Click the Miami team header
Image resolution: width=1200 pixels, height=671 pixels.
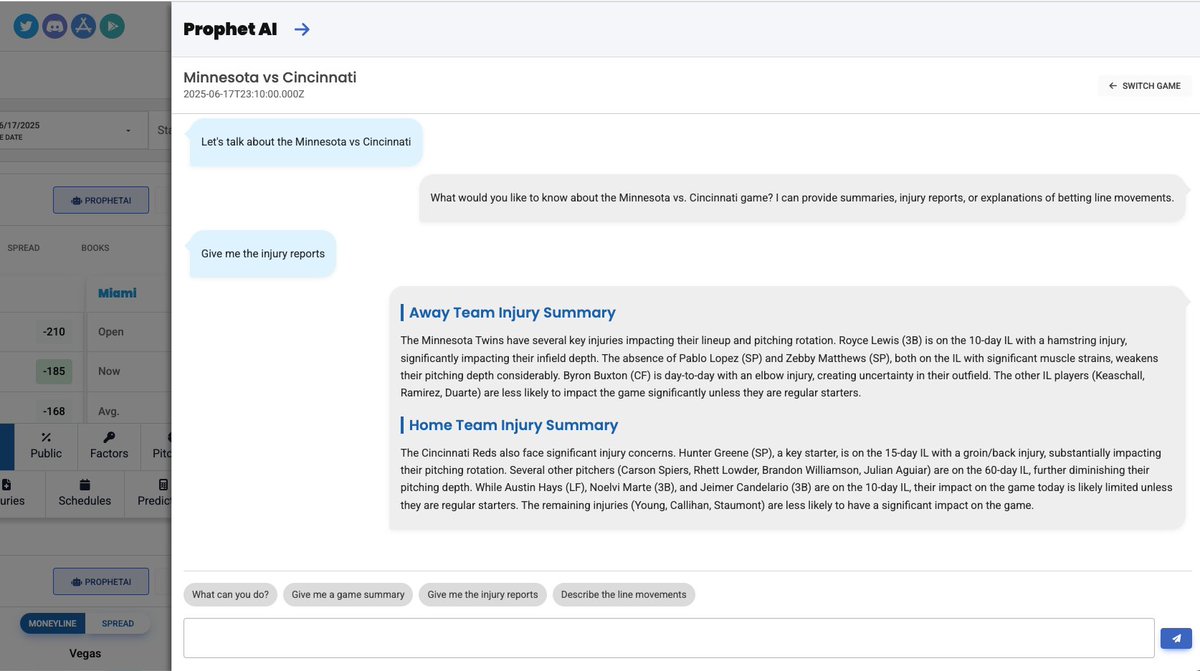(117, 293)
